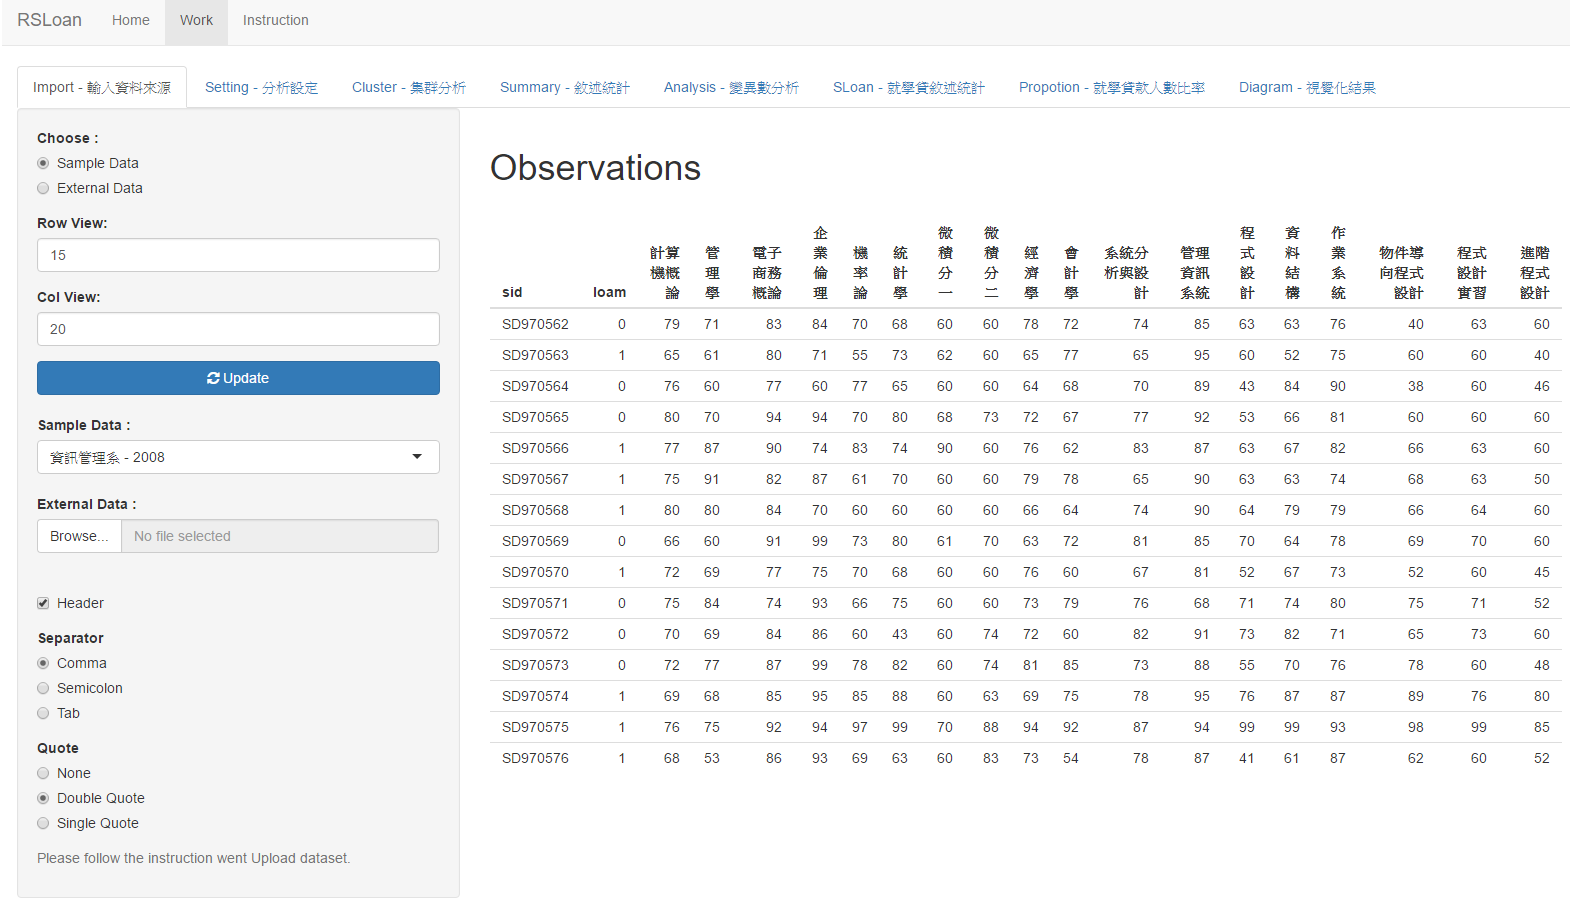
Task: Click the upload instruction note text
Action: [194, 858]
